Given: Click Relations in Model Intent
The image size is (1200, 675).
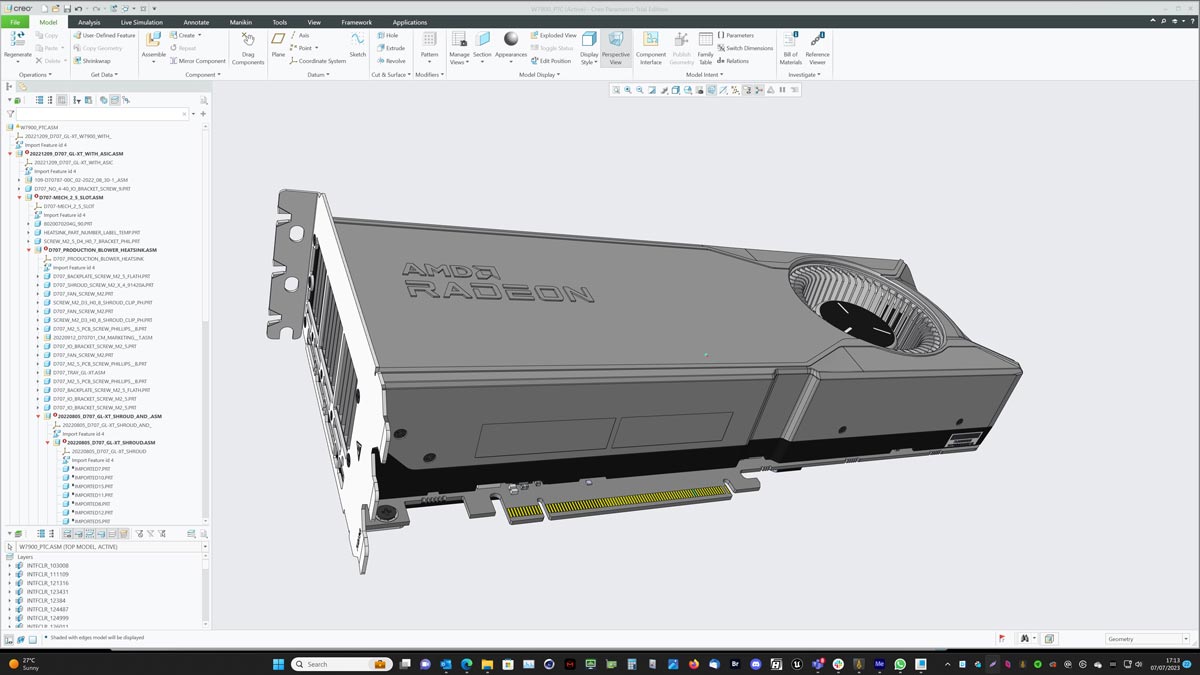Looking at the screenshot, I should 733,61.
